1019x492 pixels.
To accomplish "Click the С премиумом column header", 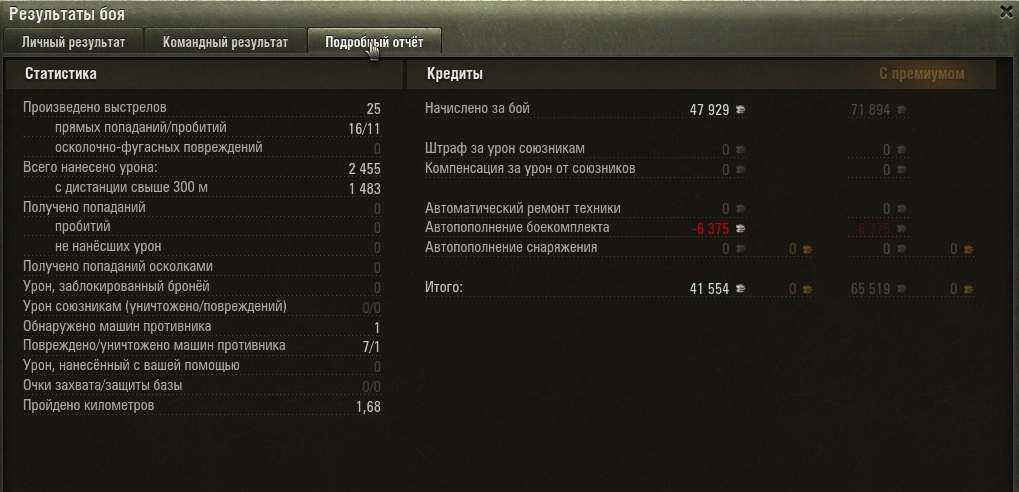I will [x=922, y=74].
